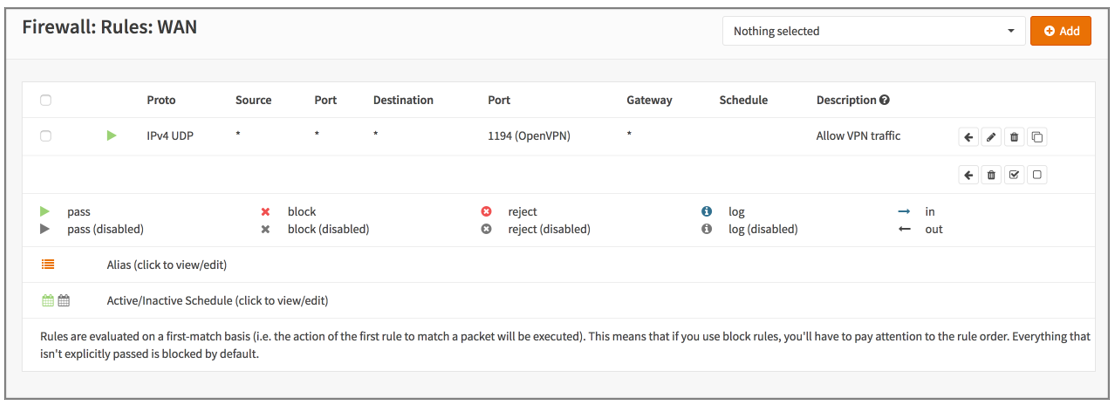Check the box for the IPv4 UDP rule

click(46, 136)
